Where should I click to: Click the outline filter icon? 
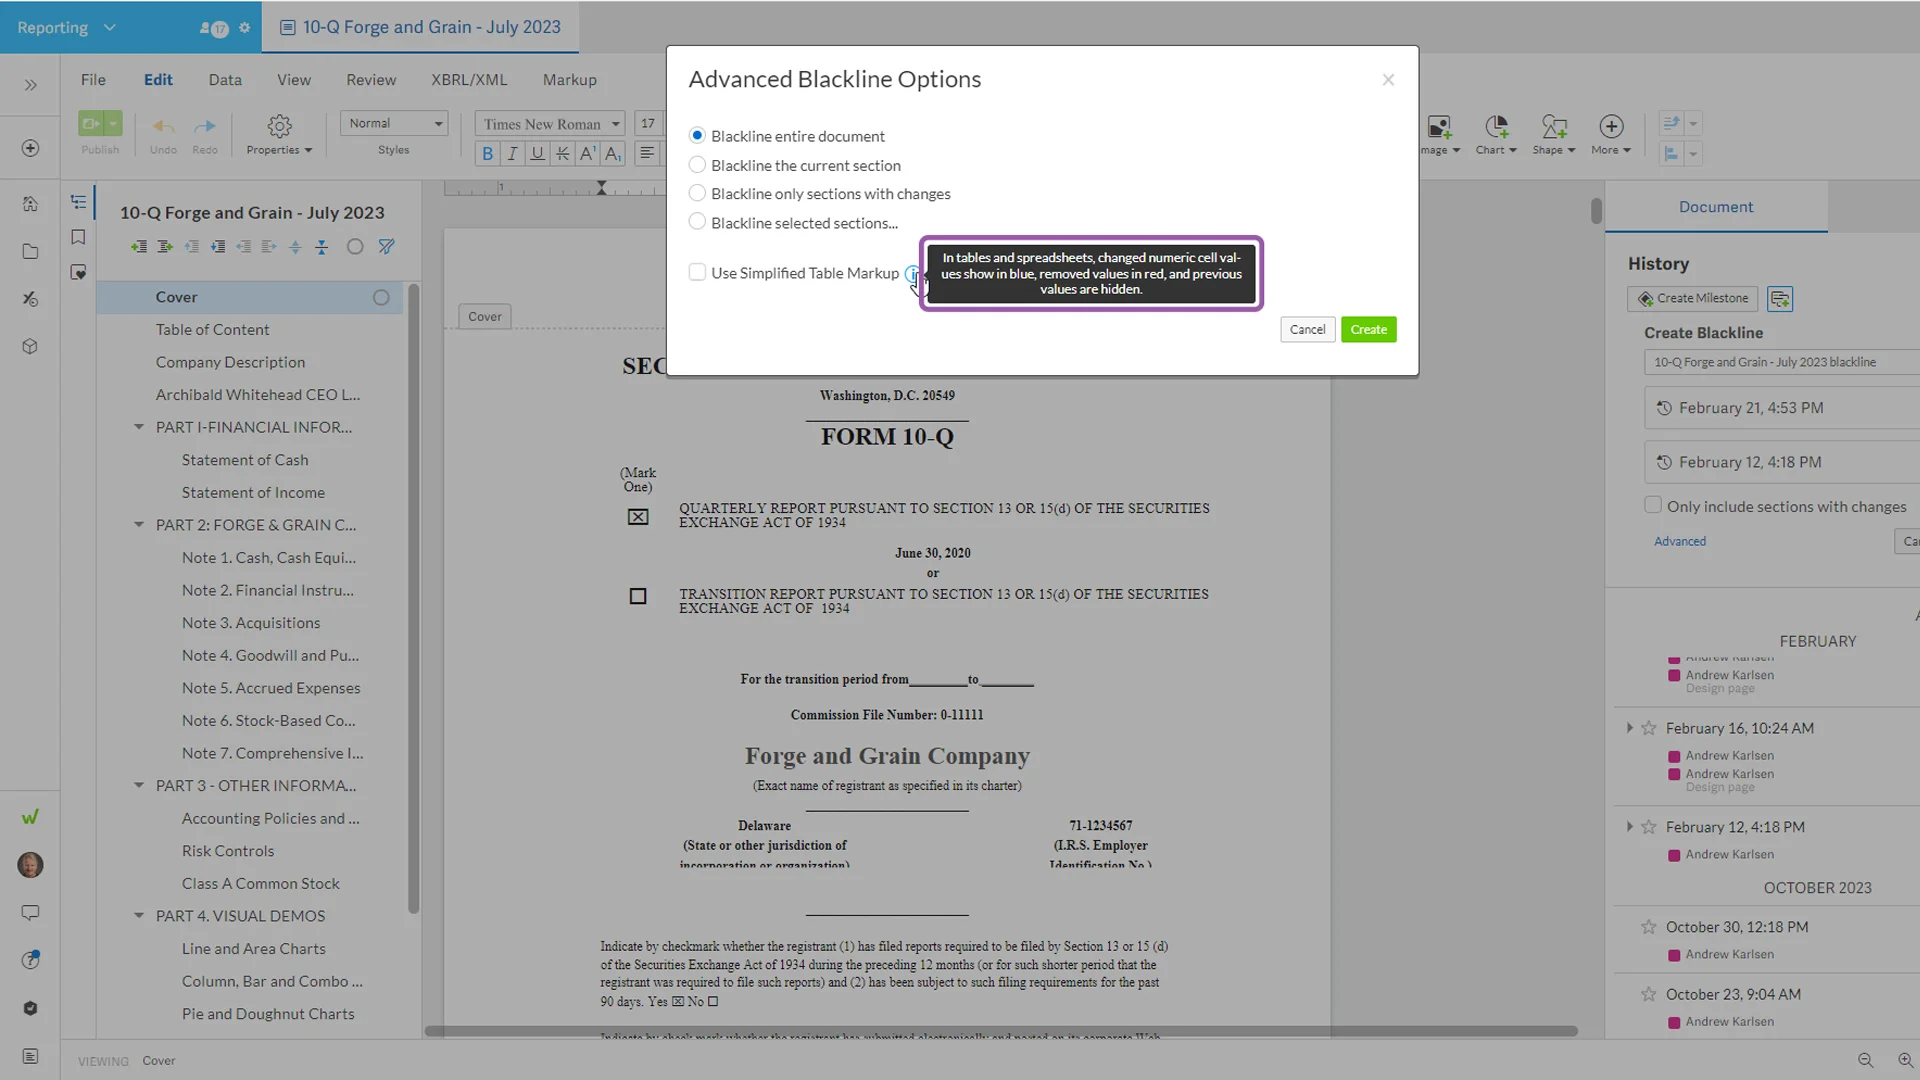tap(386, 247)
